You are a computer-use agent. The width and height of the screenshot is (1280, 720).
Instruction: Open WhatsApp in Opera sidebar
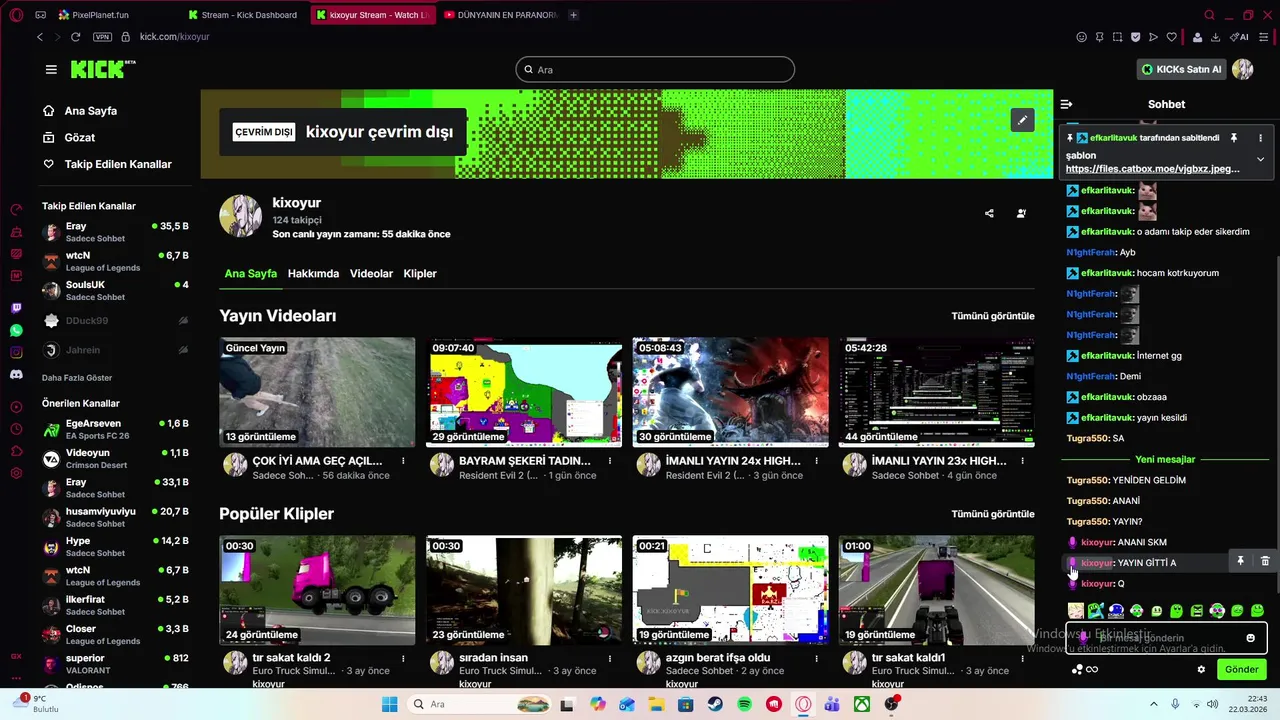point(16,330)
